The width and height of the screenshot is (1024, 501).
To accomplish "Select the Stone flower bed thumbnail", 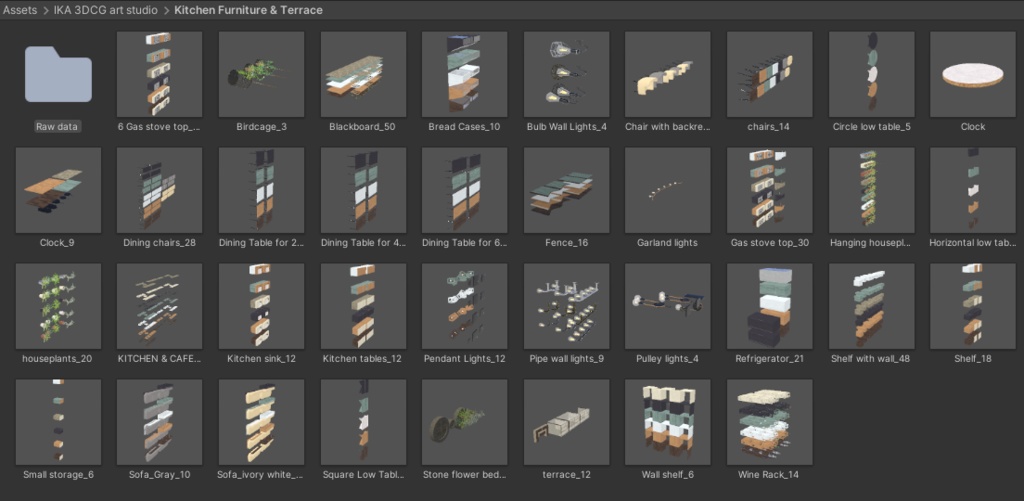I will [464, 422].
